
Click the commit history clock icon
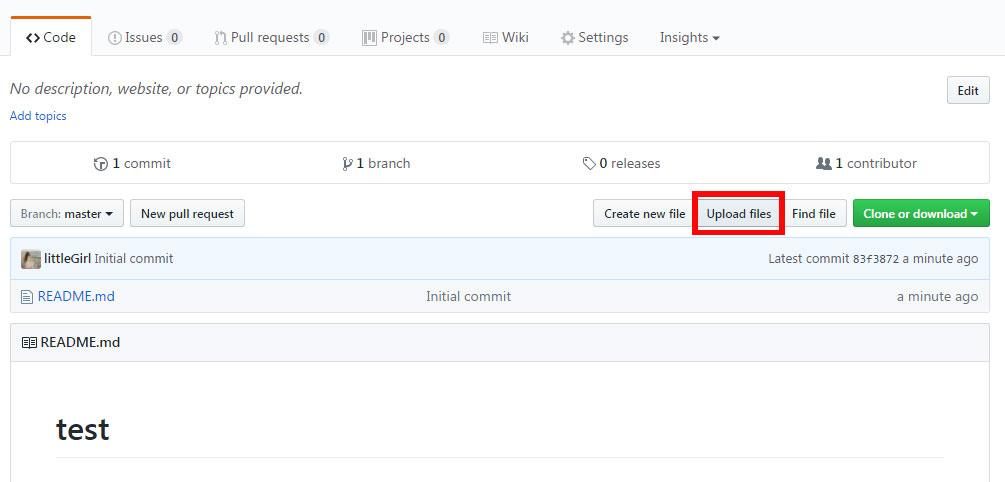(101, 164)
